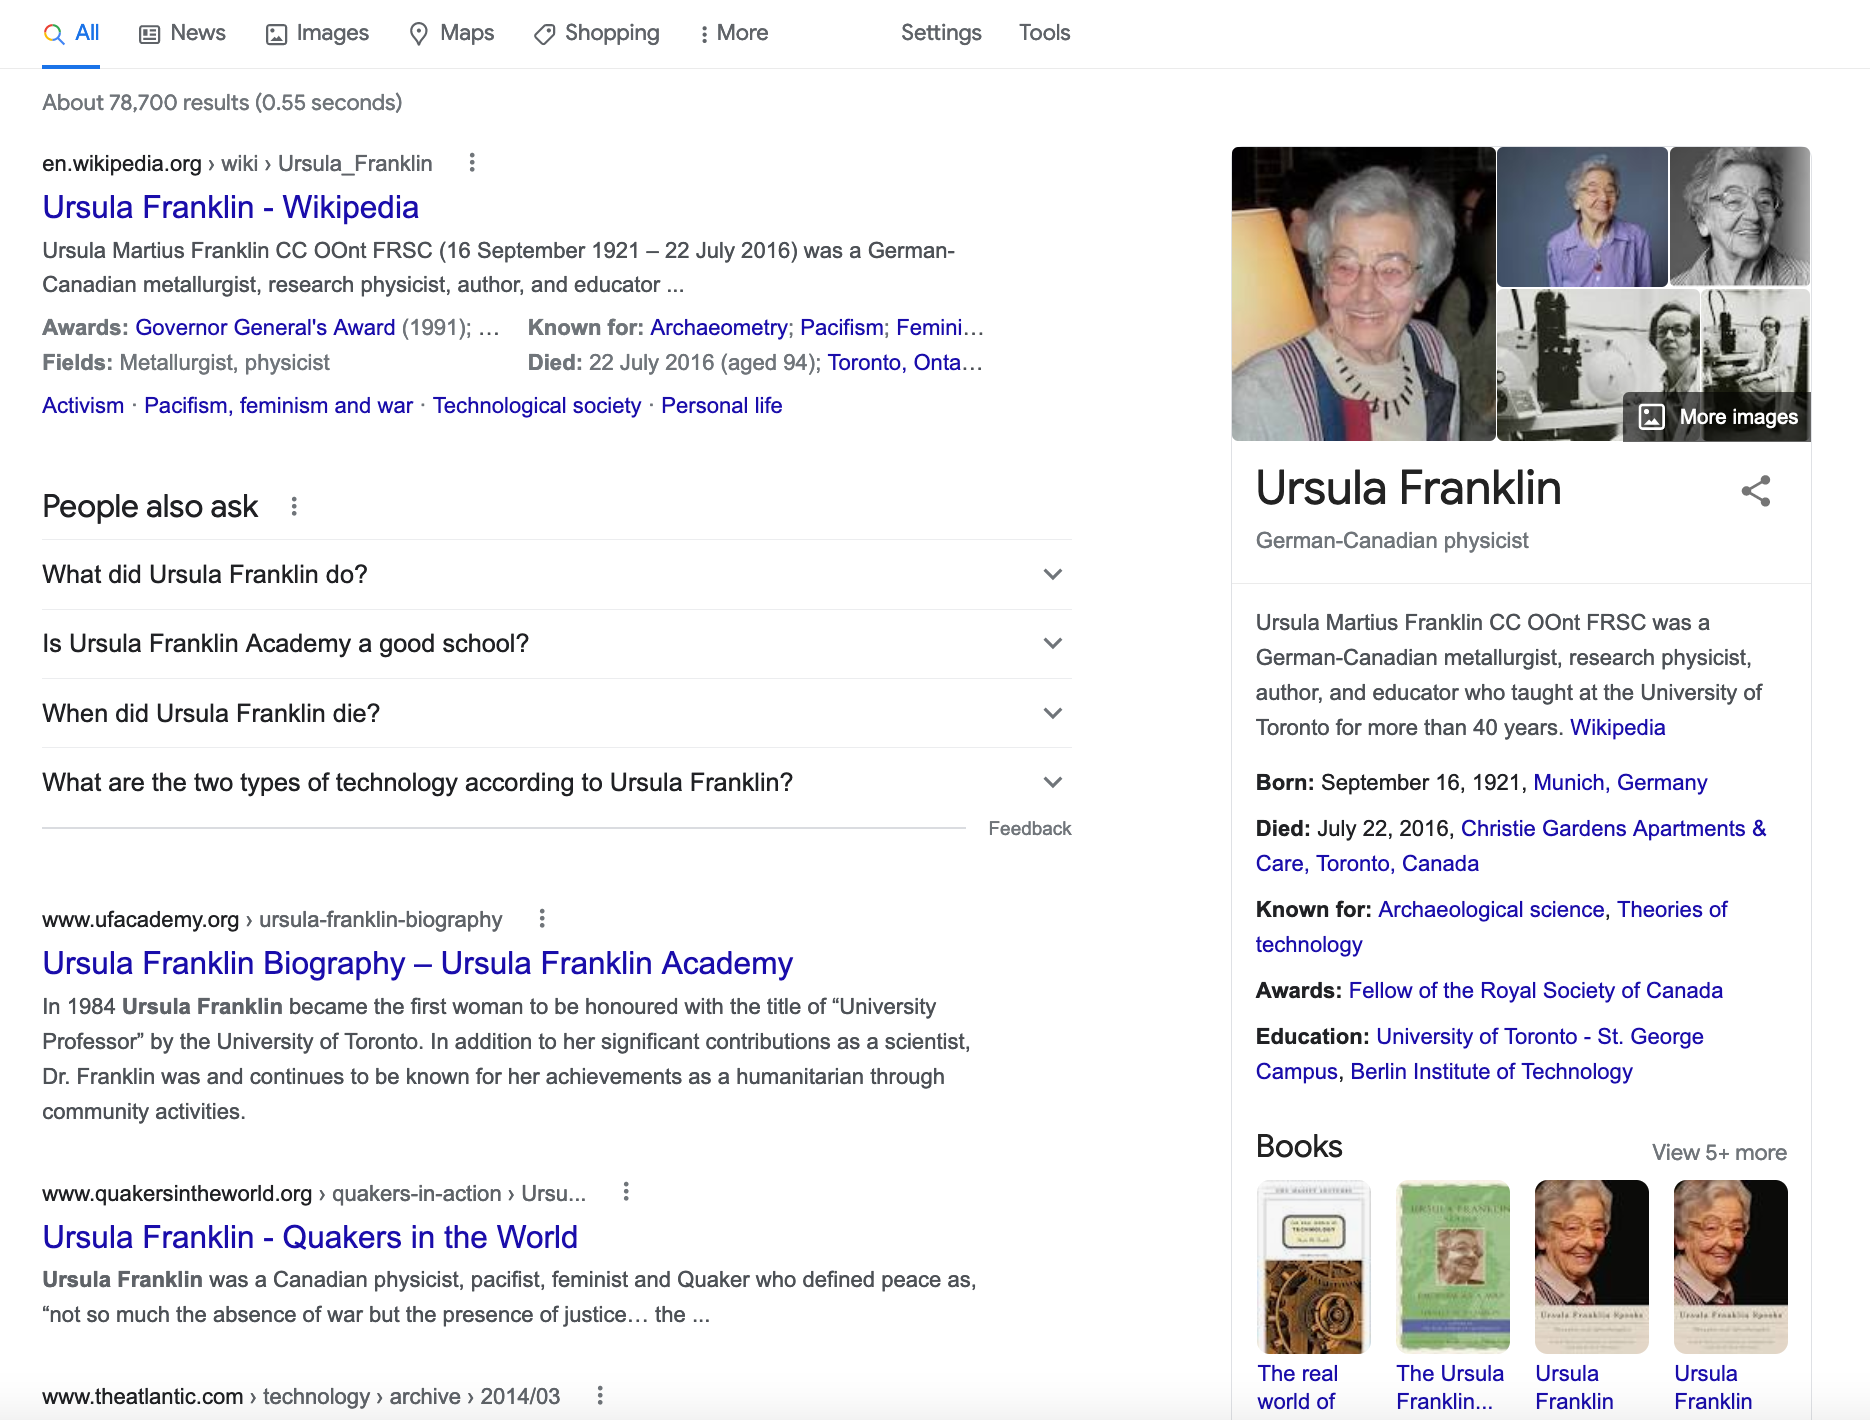Expand 'When did Ursula Franklin die?' question

(556, 714)
